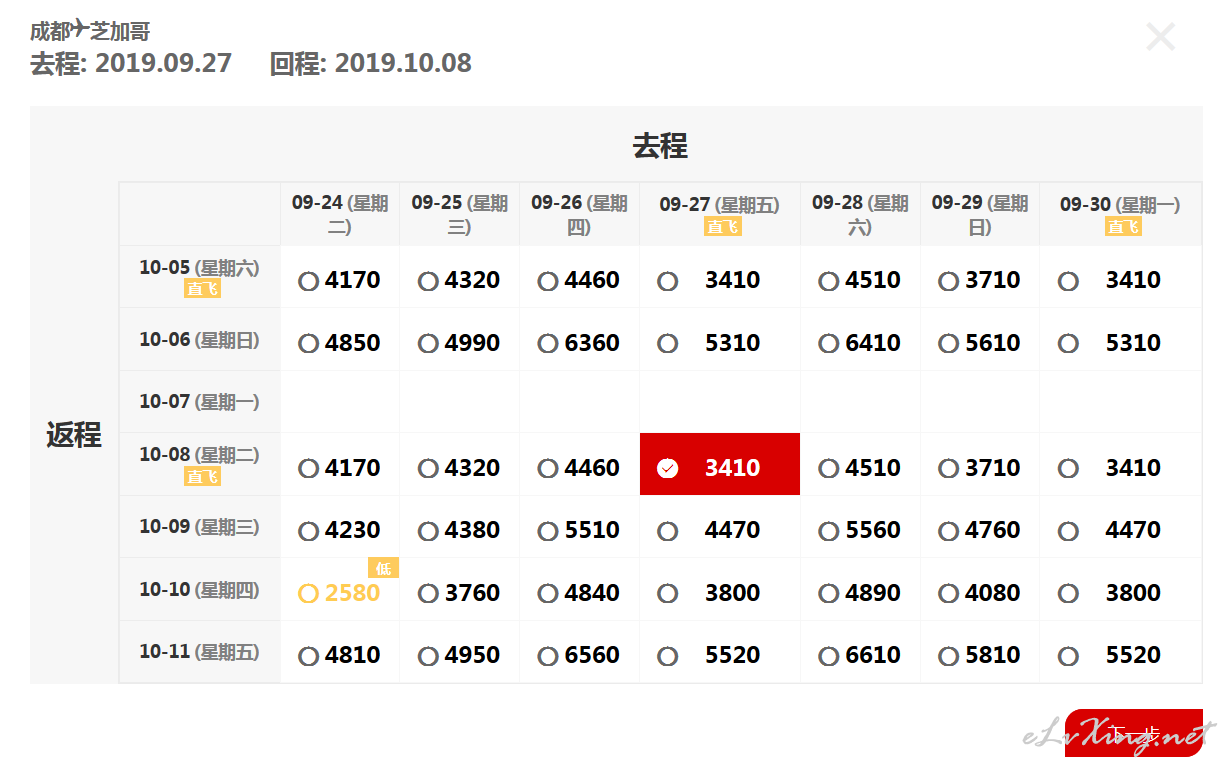1227x769 pixels.
Task: Select the lowest fare 2580 radio button
Action: coord(308,594)
